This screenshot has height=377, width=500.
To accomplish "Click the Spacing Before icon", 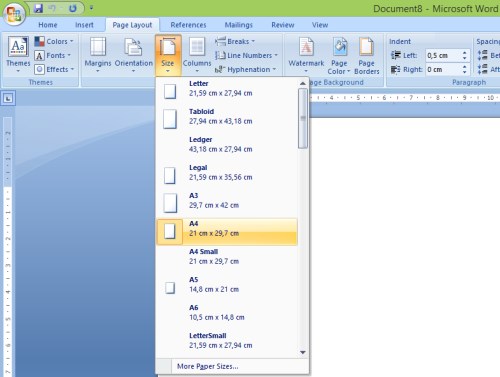I will point(482,55).
